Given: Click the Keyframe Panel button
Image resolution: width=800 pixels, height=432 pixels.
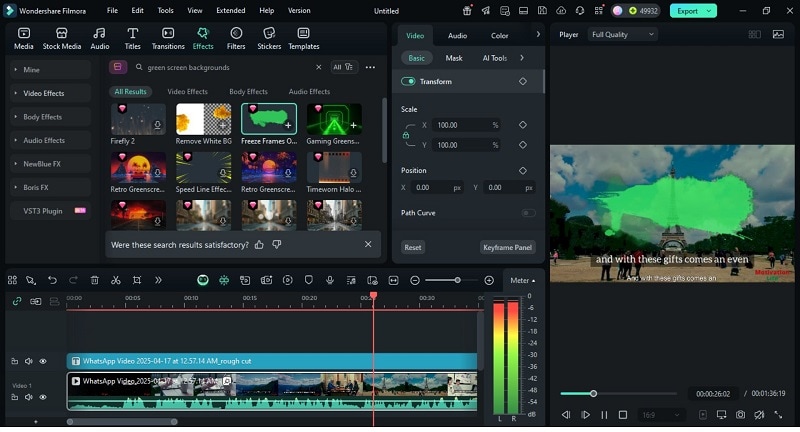Looking at the screenshot, I should pos(507,247).
